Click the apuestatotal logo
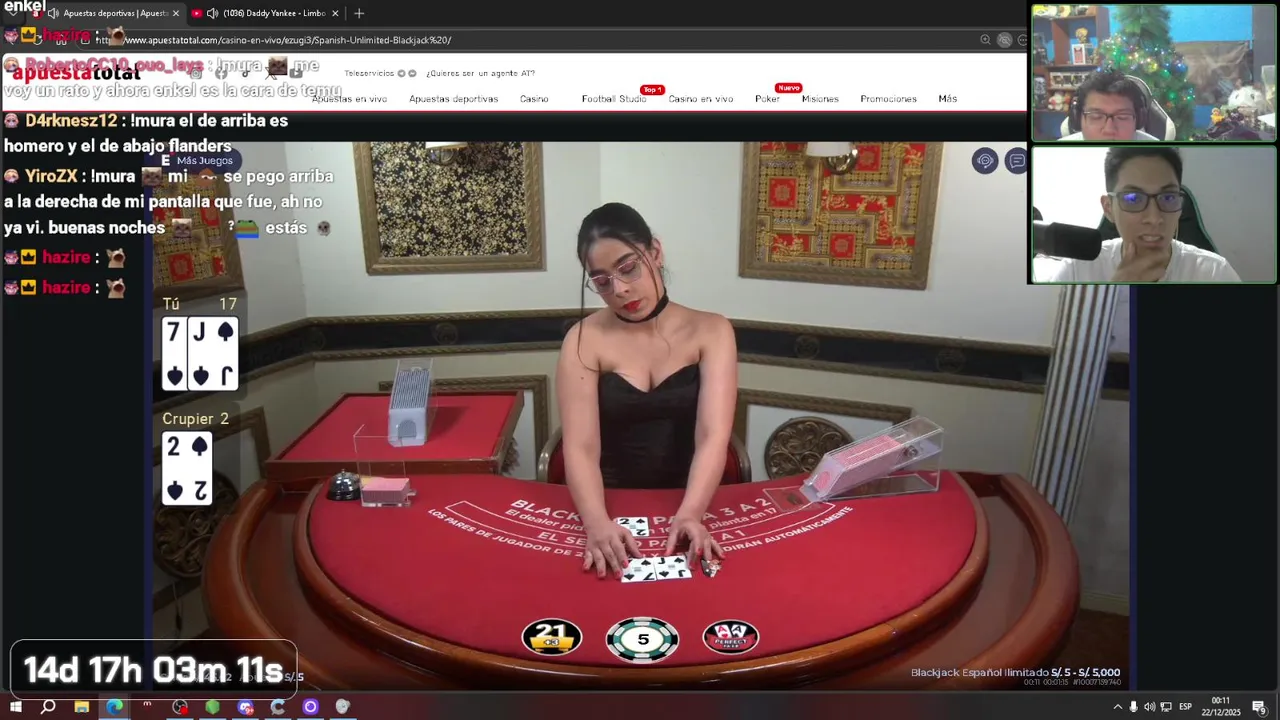Viewport: 1280px width, 720px height. (77, 73)
